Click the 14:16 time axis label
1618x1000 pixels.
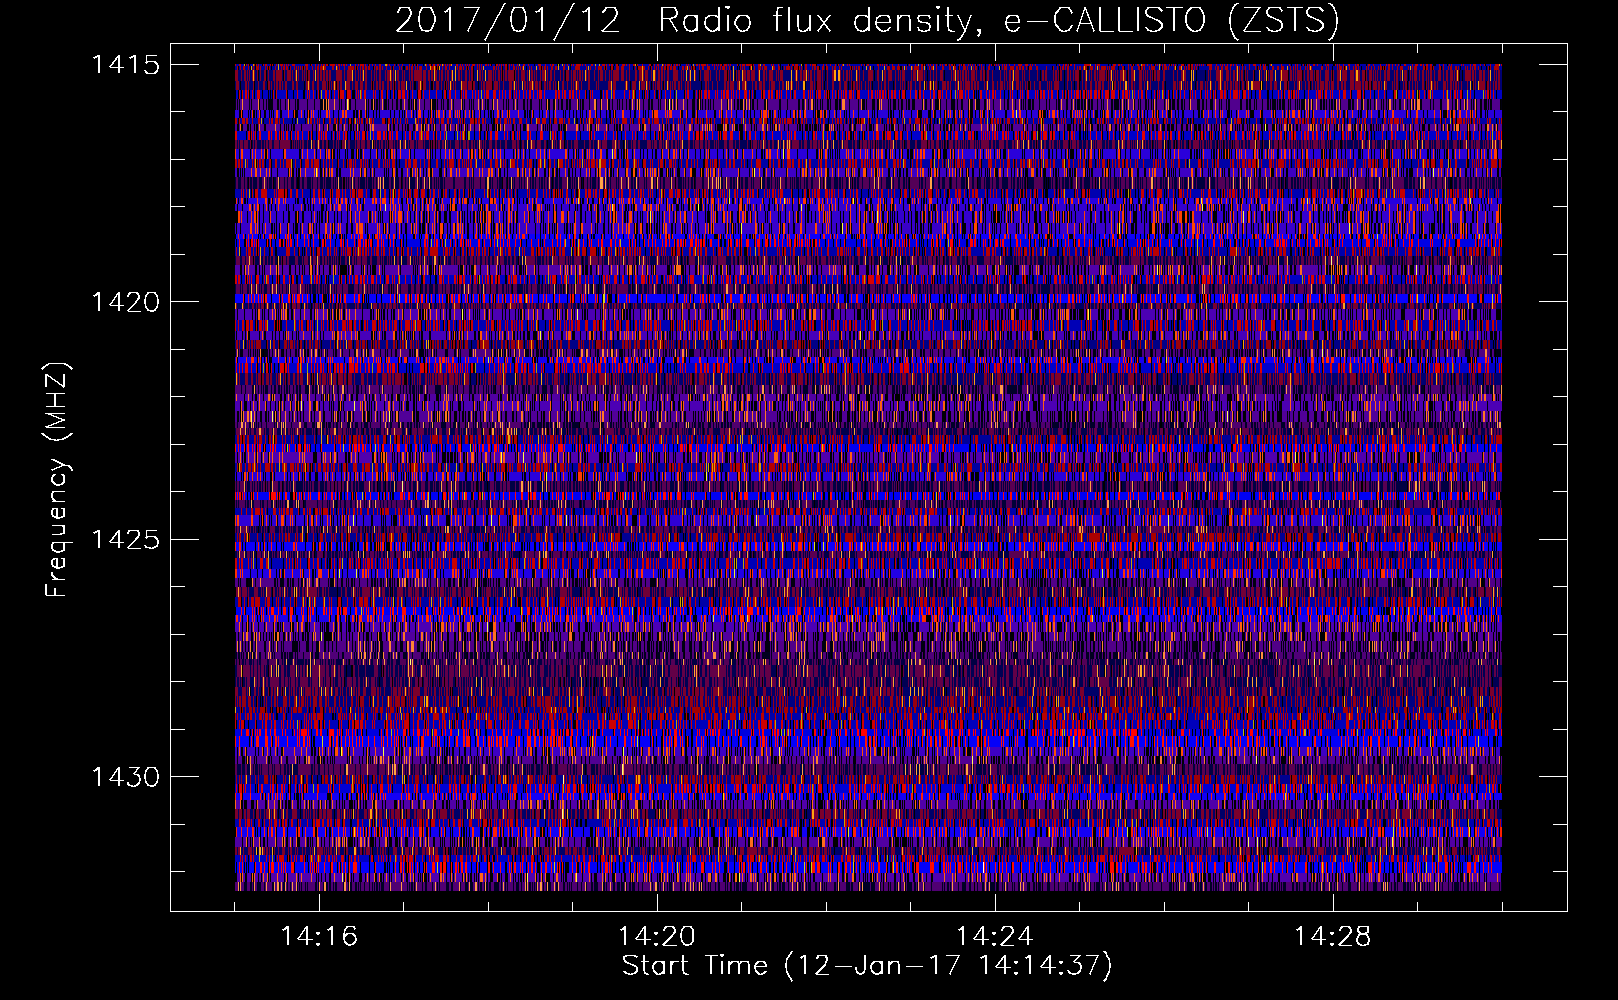(319, 937)
